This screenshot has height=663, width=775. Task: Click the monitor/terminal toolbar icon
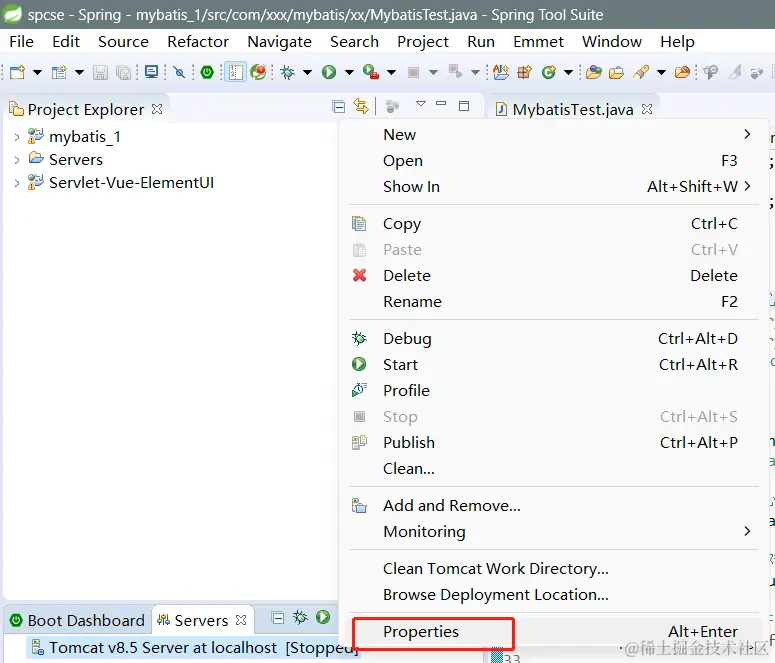151,72
